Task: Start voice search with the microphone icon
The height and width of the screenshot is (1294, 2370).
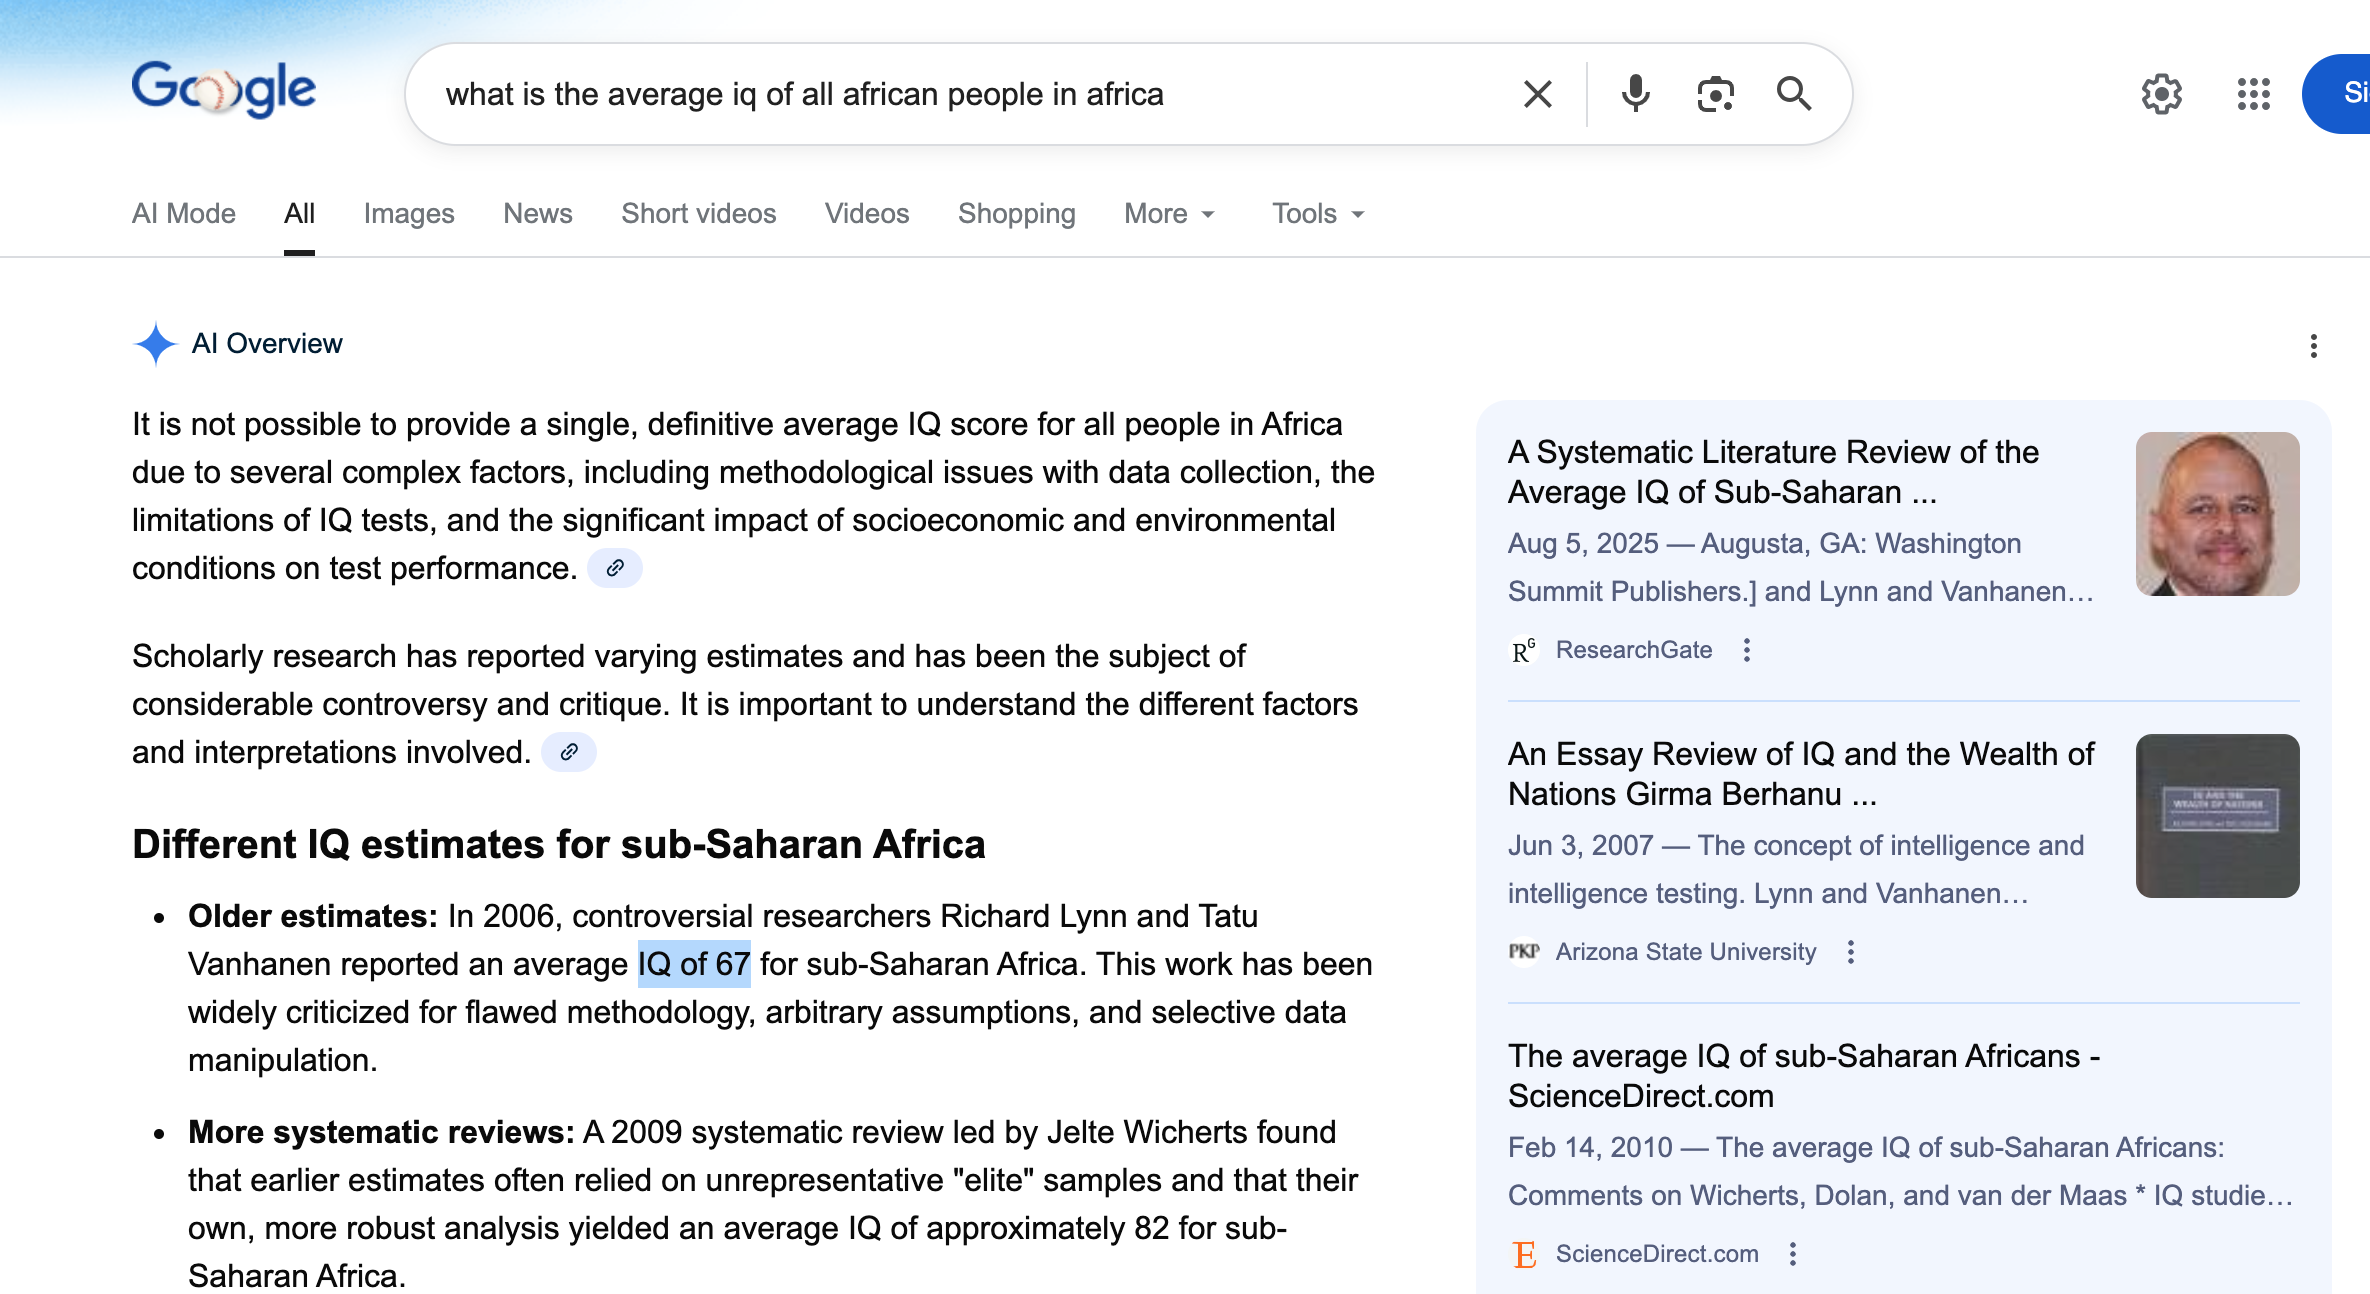Action: 1635,94
